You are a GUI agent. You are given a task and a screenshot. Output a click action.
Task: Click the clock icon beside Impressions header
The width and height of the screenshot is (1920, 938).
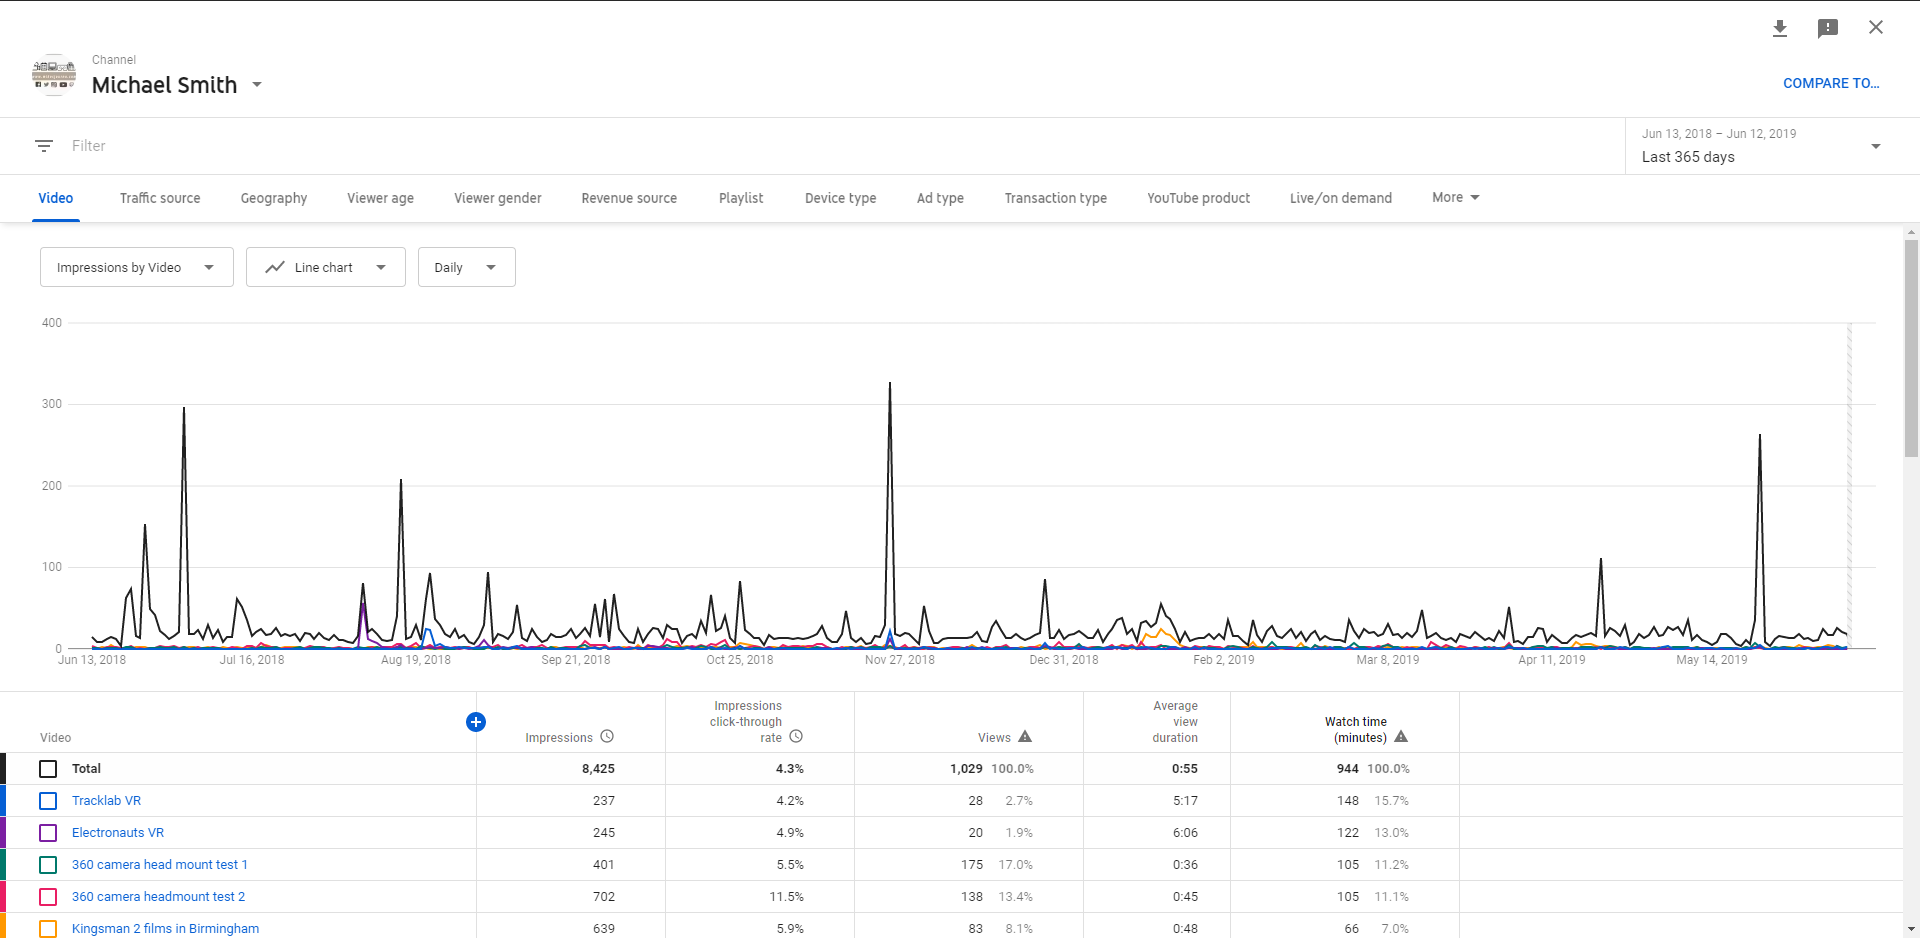(x=607, y=737)
